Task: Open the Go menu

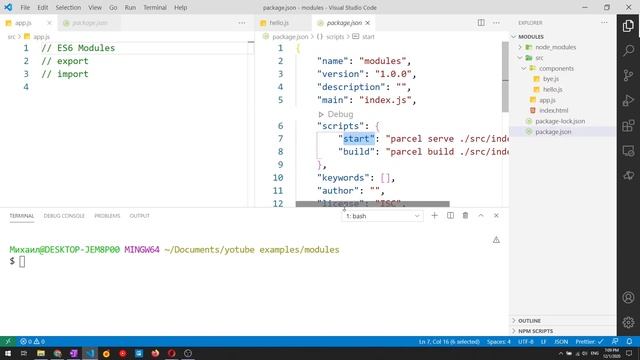Action: pyautogui.click(x=113, y=7)
